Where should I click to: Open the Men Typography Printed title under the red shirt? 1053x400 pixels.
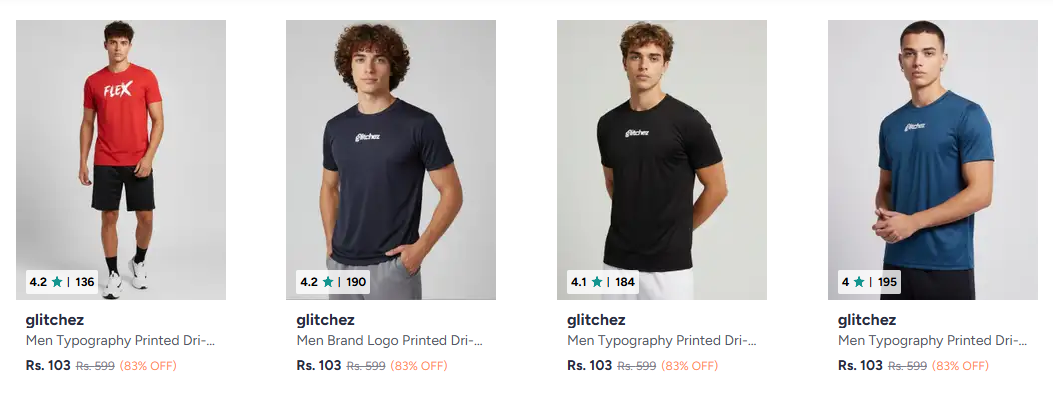tap(120, 341)
